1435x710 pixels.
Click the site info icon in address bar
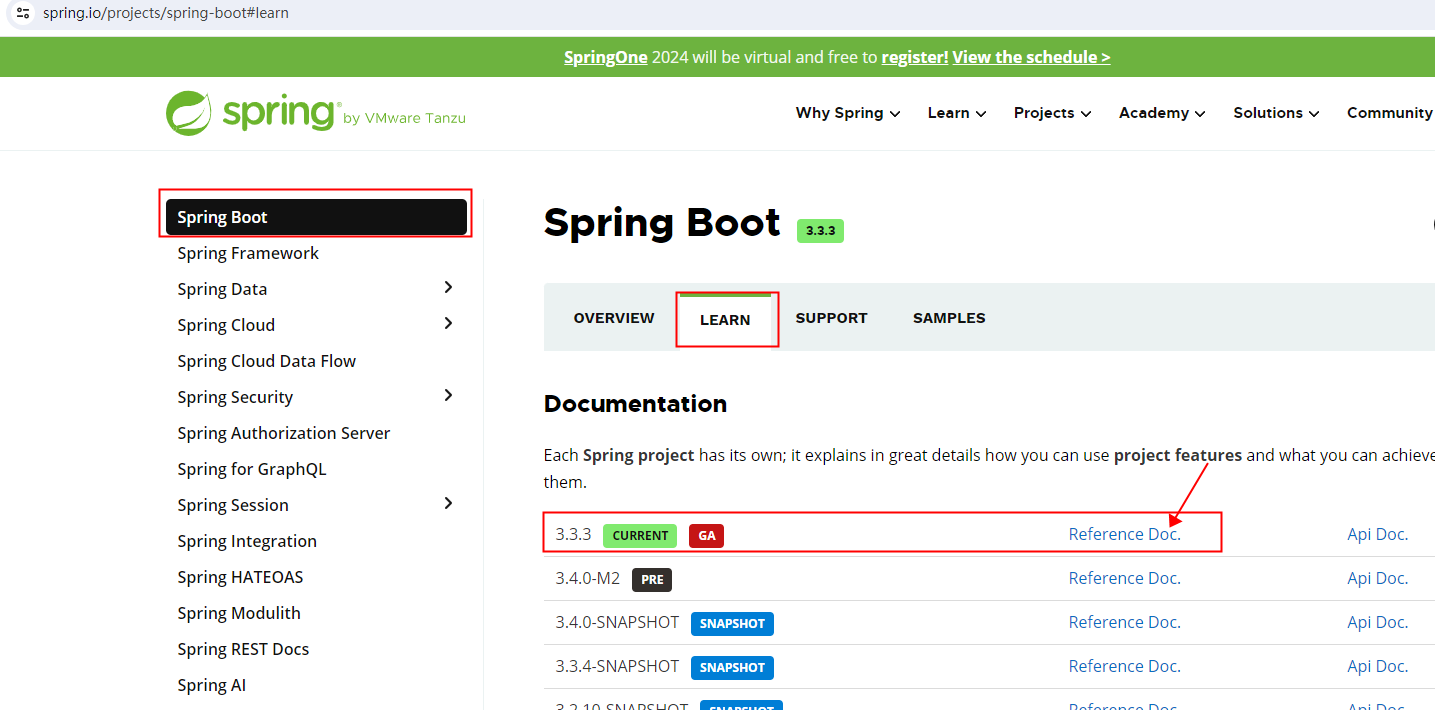[x=22, y=13]
